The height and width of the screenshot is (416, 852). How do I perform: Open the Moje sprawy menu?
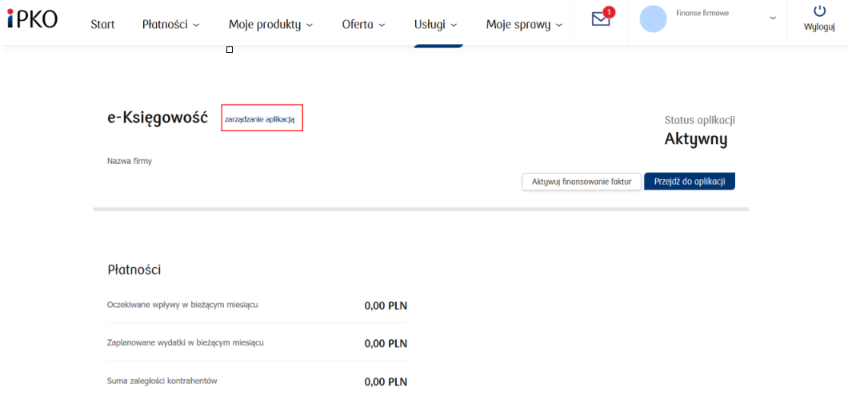click(524, 24)
